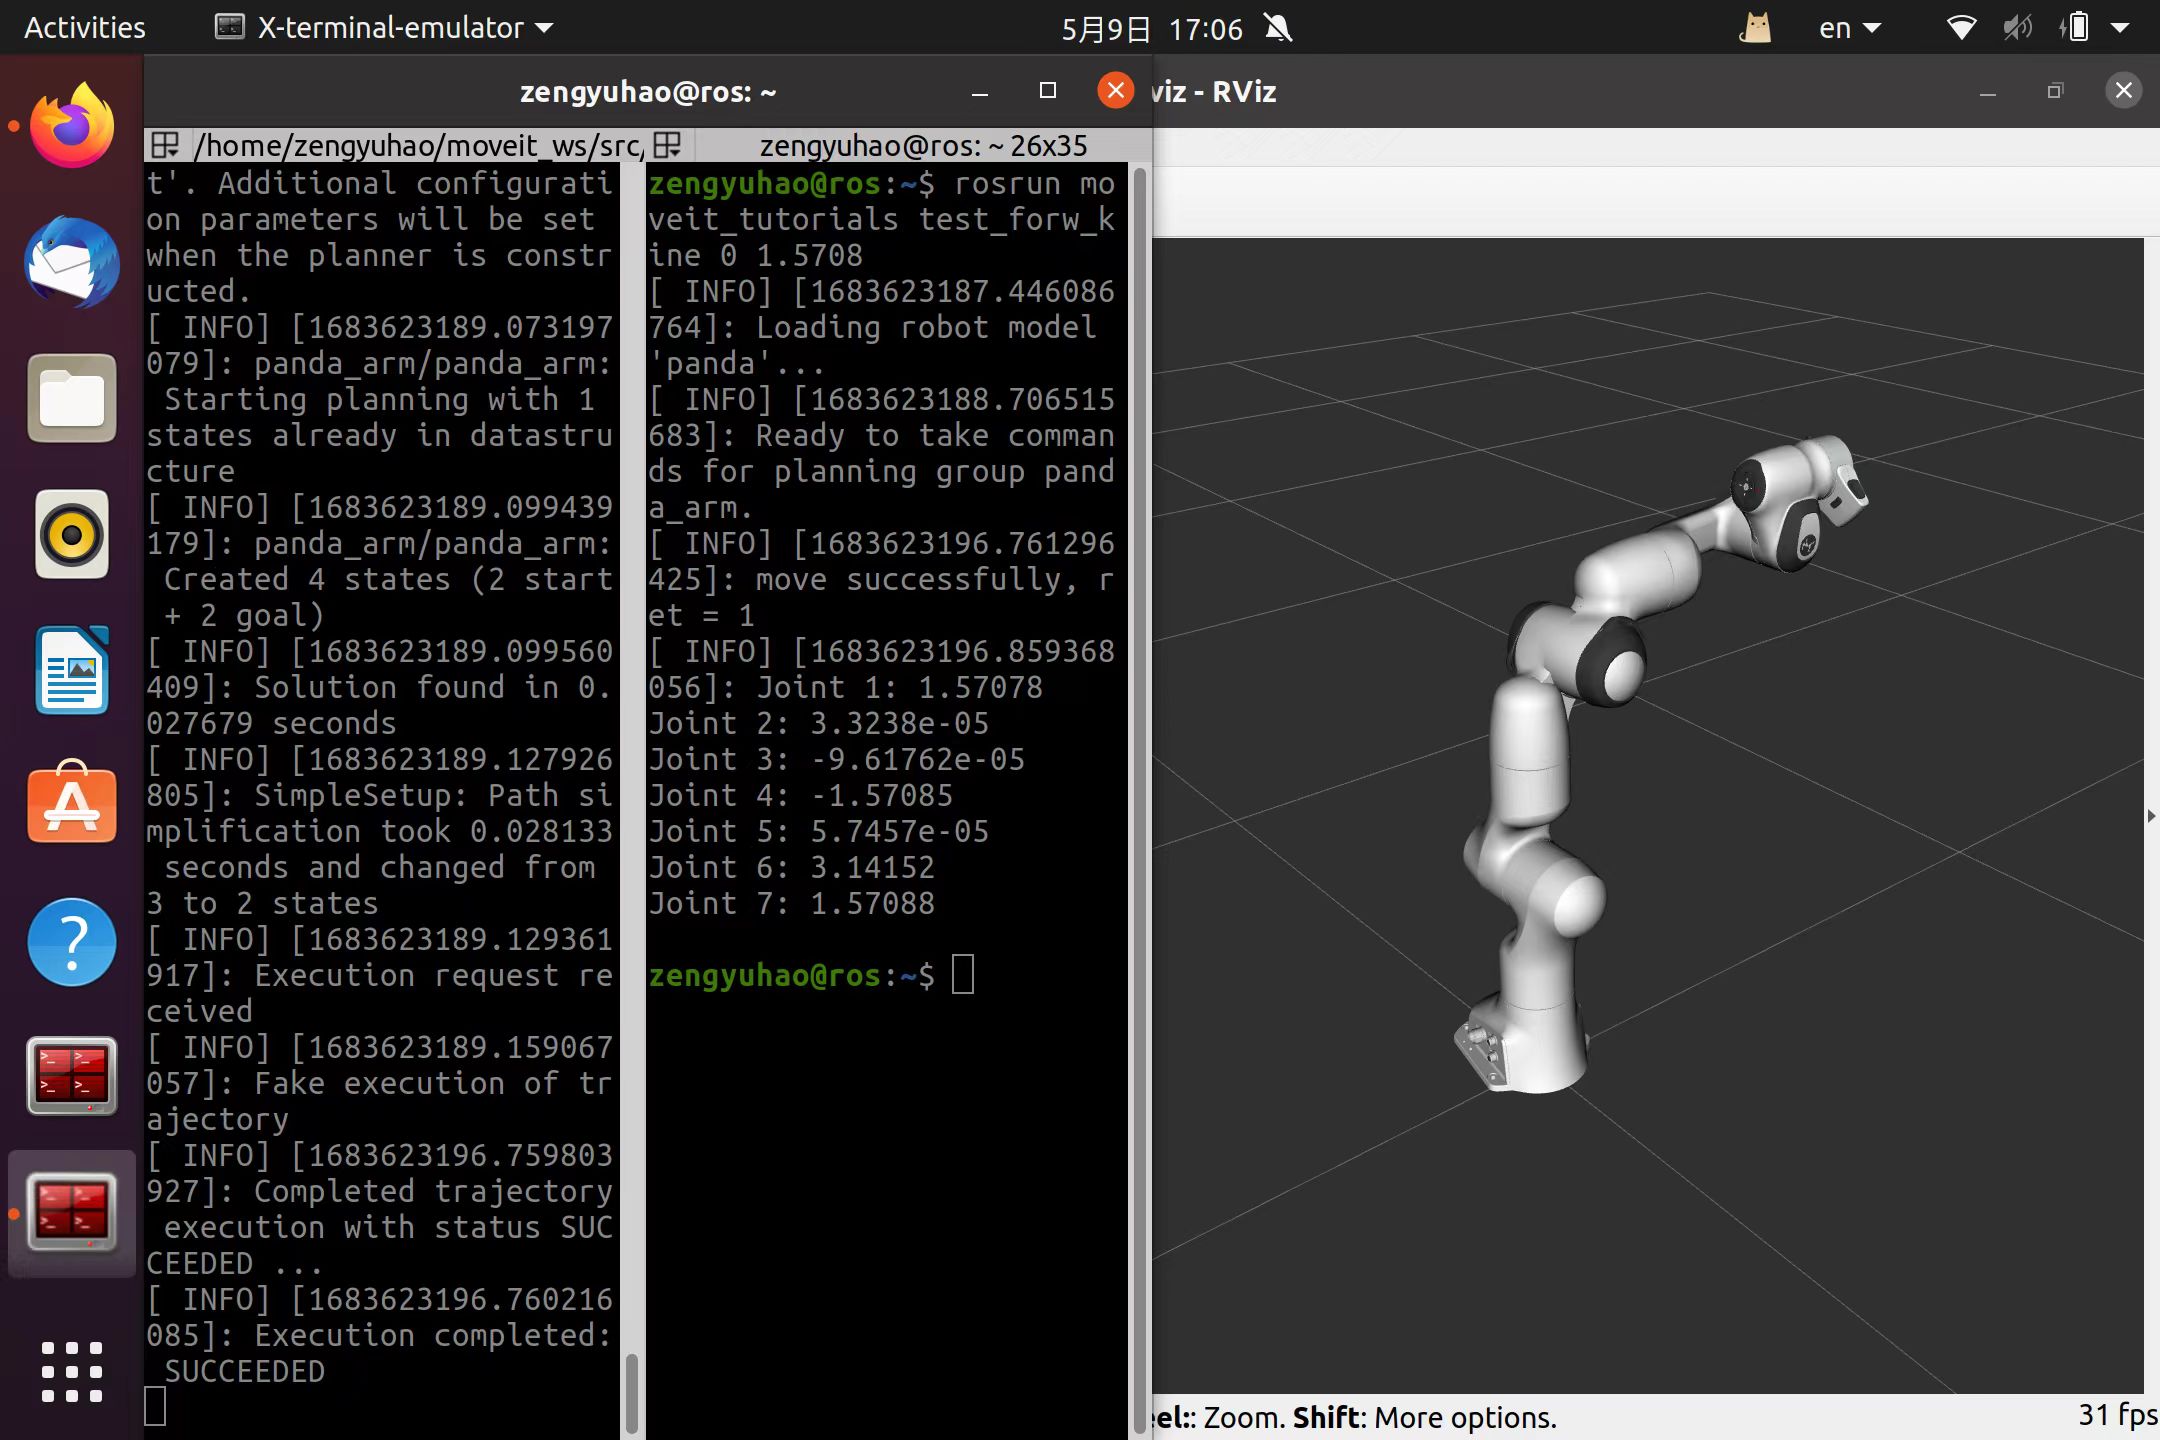Show Applications grid button
2160x1440 pixels.
[x=72, y=1372]
